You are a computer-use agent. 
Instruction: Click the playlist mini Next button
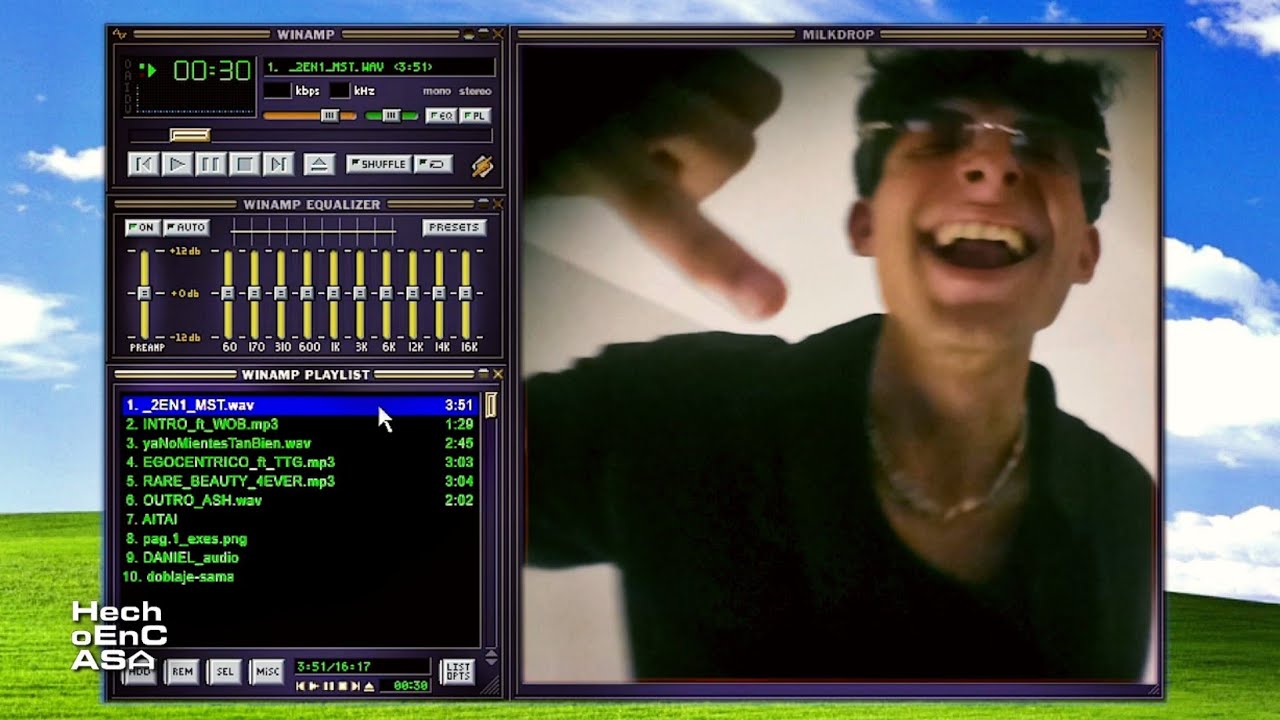coord(356,686)
